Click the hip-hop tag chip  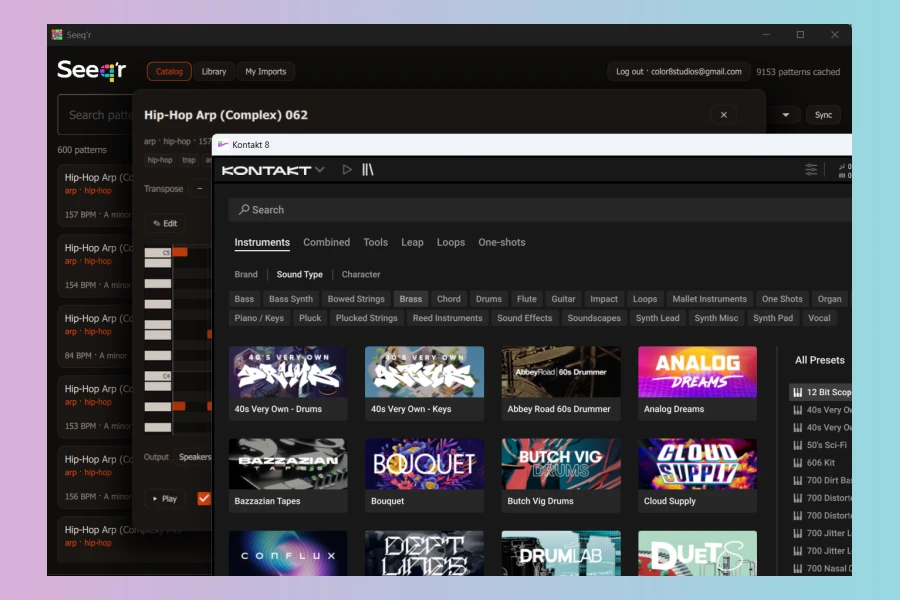(x=160, y=160)
